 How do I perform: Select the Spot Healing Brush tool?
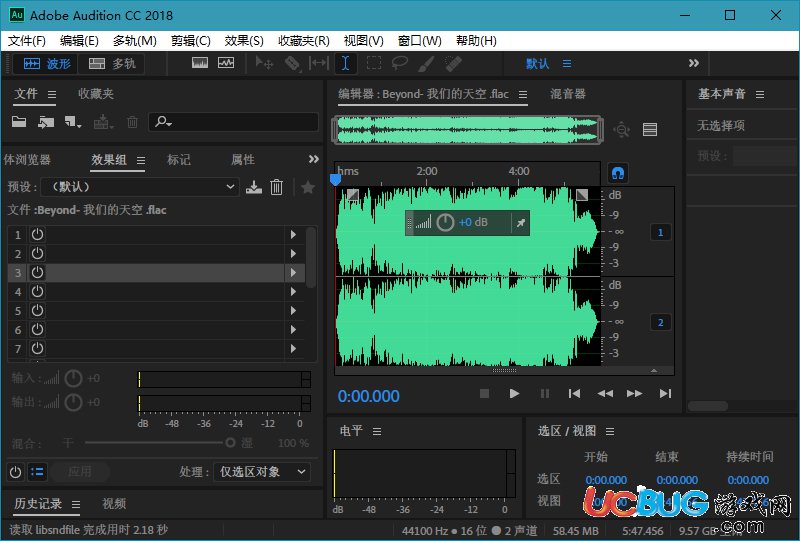pos(453,63)
